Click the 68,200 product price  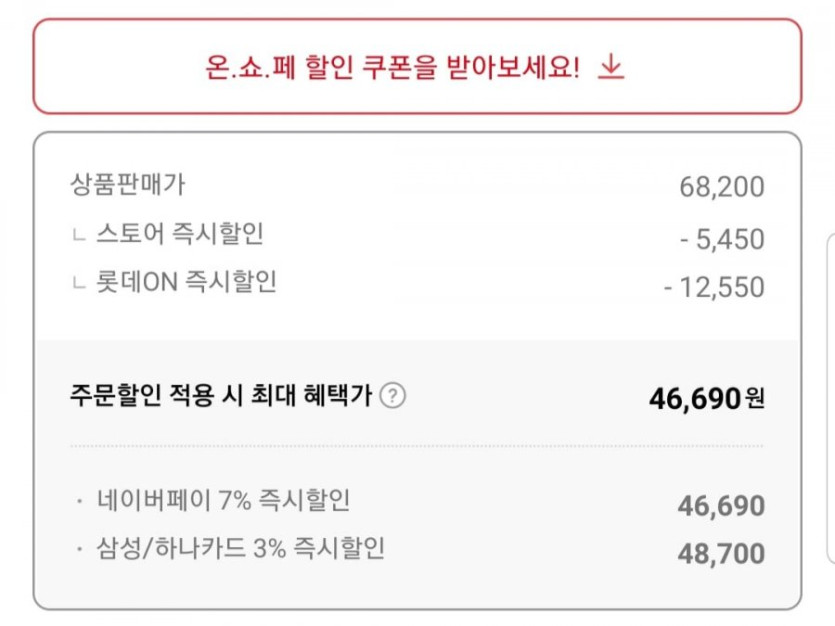[x=721, y=187]
